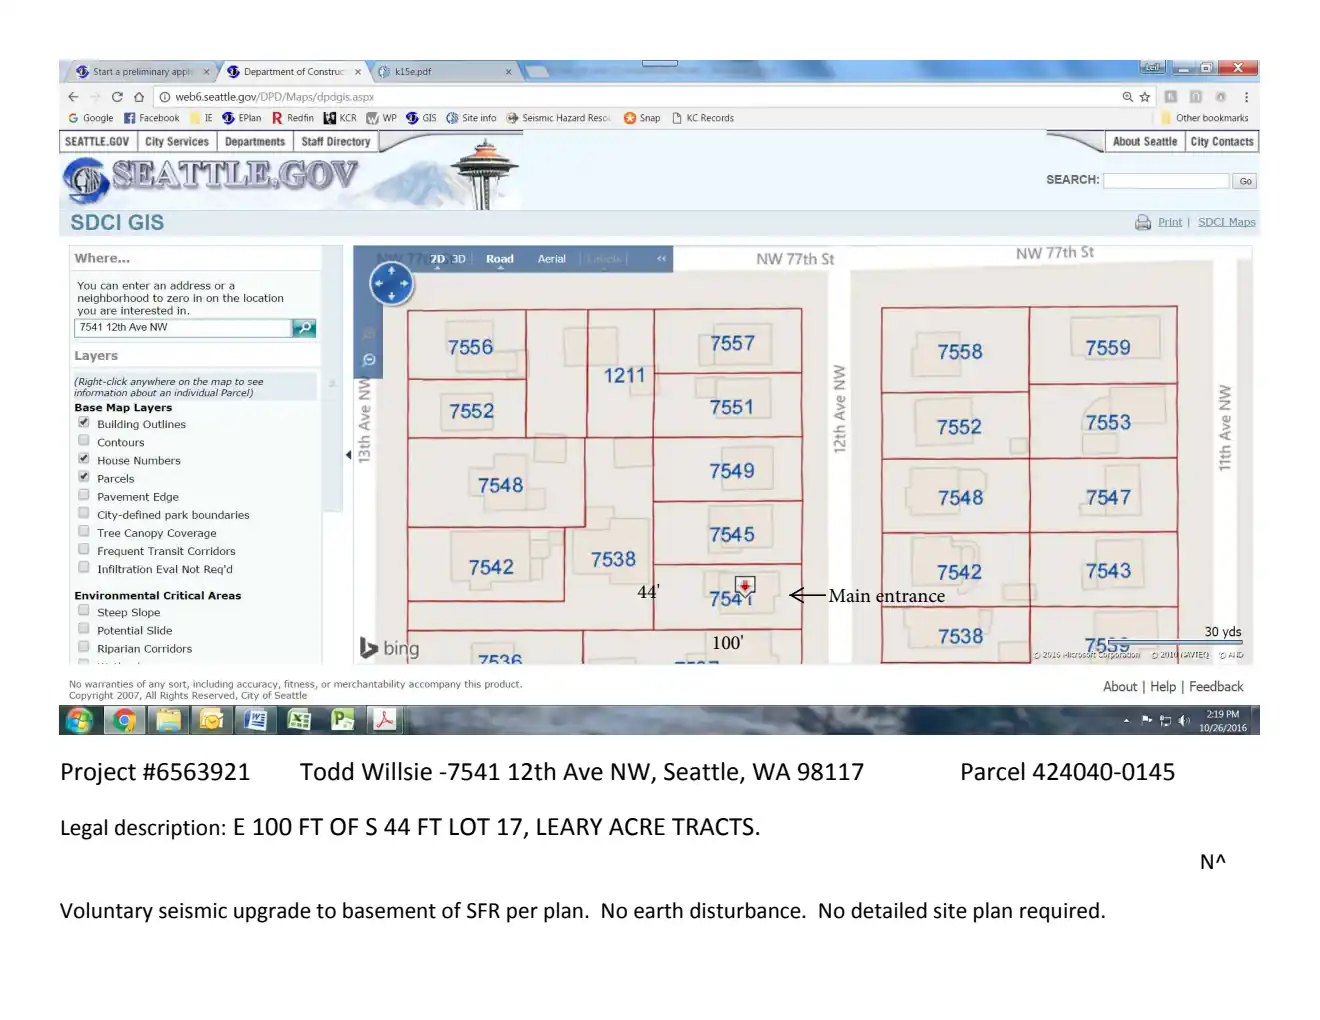Collapse the left panel with the arrow
1320x1020 pixels.
(348, 455)
